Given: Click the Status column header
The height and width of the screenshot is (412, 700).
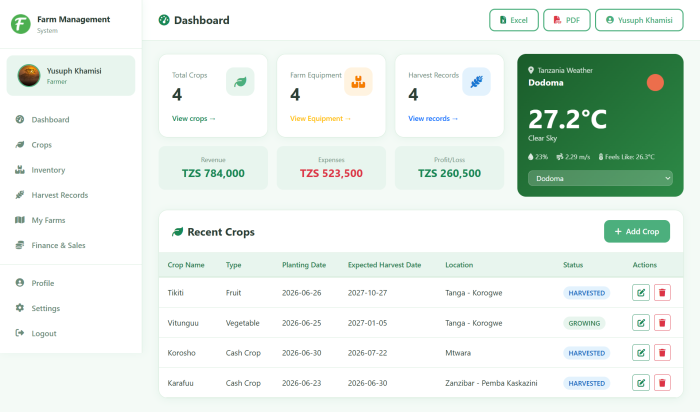Looking at the screenshot, I should coord(573,265).
